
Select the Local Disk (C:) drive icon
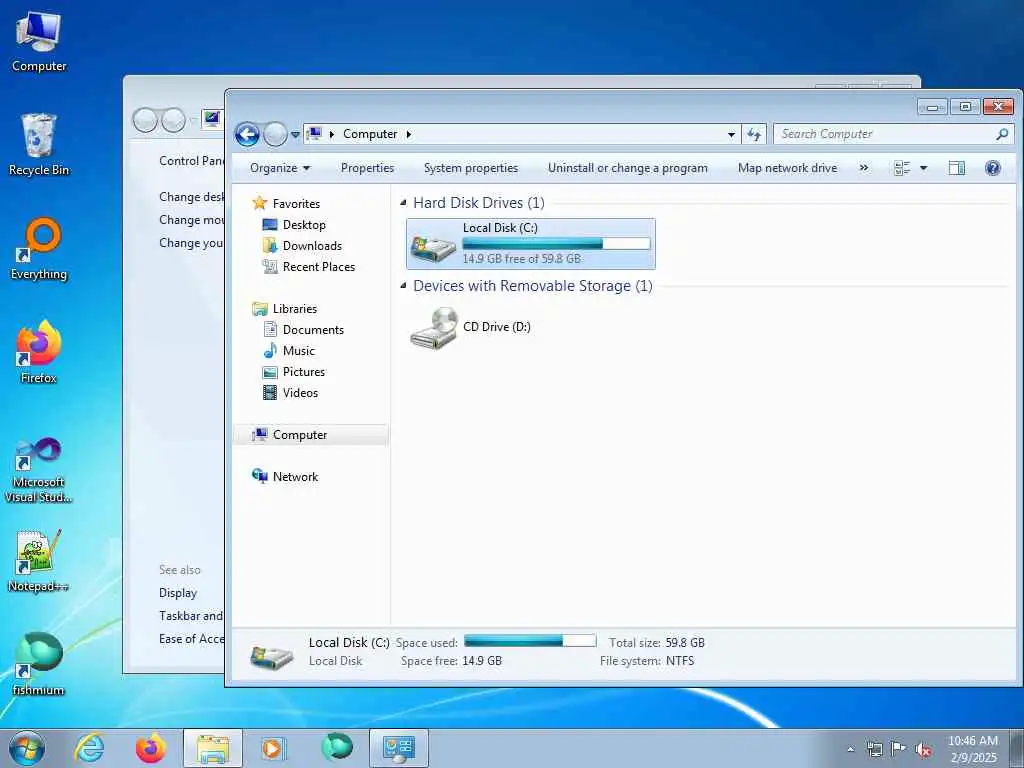(x=433, y=248)
